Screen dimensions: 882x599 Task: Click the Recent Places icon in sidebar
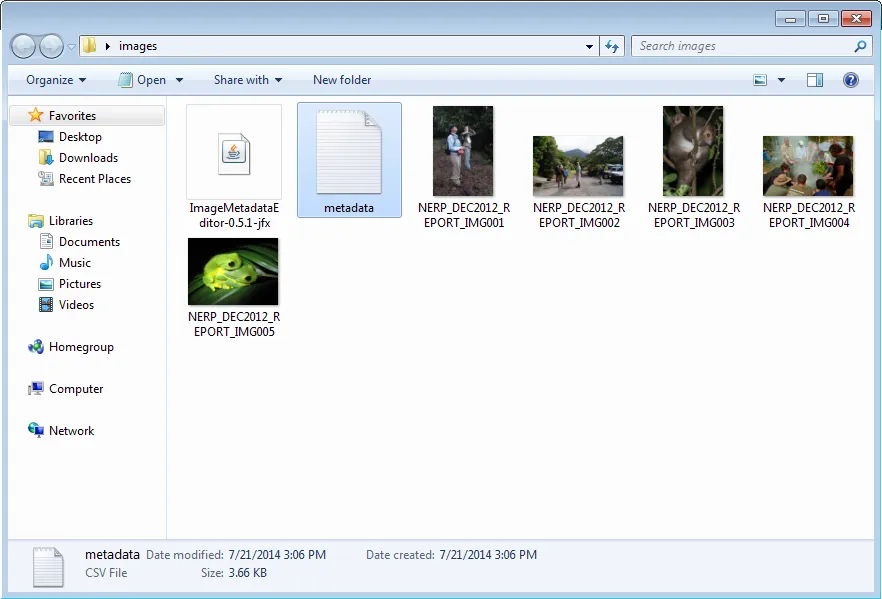tap(46, 178)
